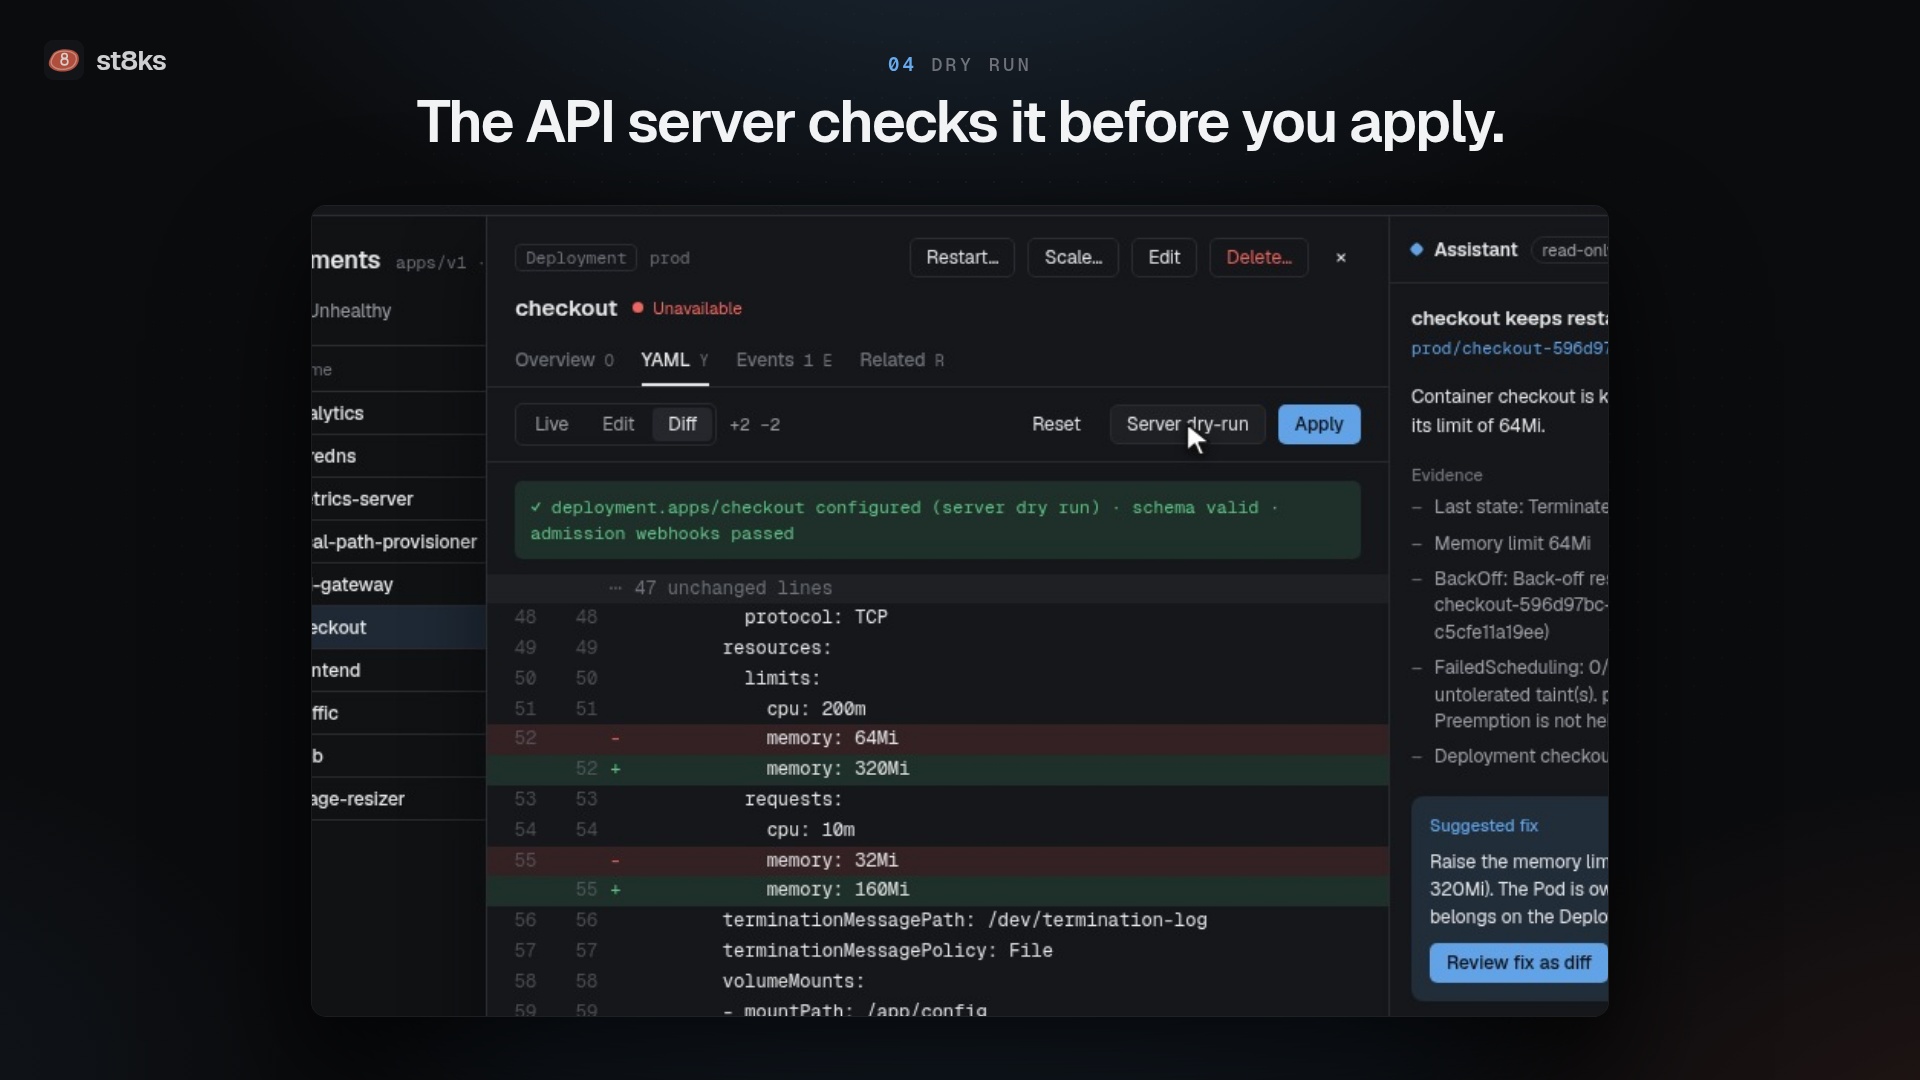
Task: Select the image-resizer deployment row
Action: 398,799
